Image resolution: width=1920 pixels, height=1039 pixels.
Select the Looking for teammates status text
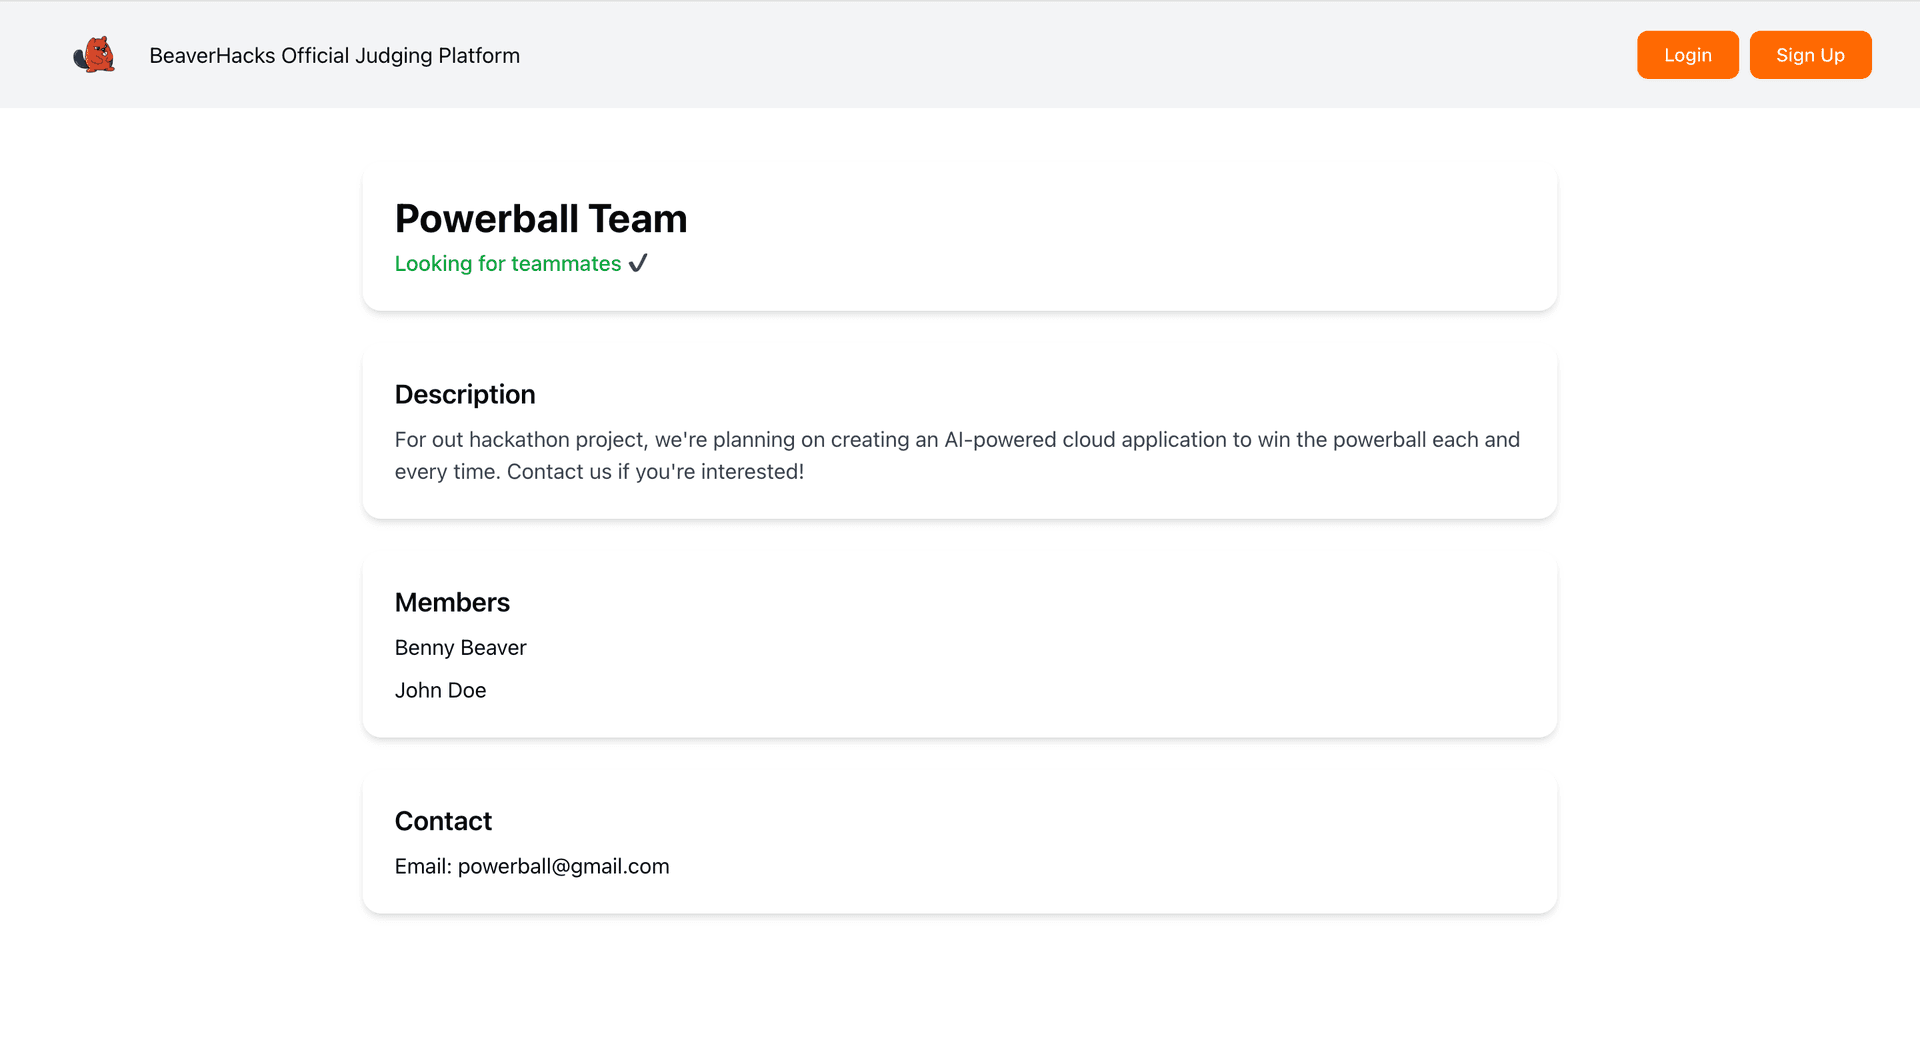pos(507,264)
